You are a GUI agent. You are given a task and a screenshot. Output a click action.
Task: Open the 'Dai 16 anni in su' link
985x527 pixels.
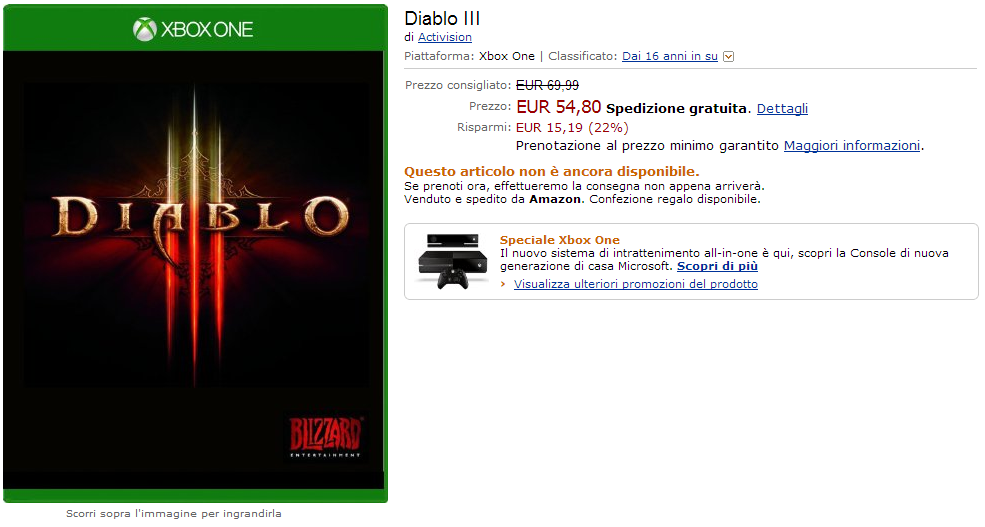[x=670, y=56]
